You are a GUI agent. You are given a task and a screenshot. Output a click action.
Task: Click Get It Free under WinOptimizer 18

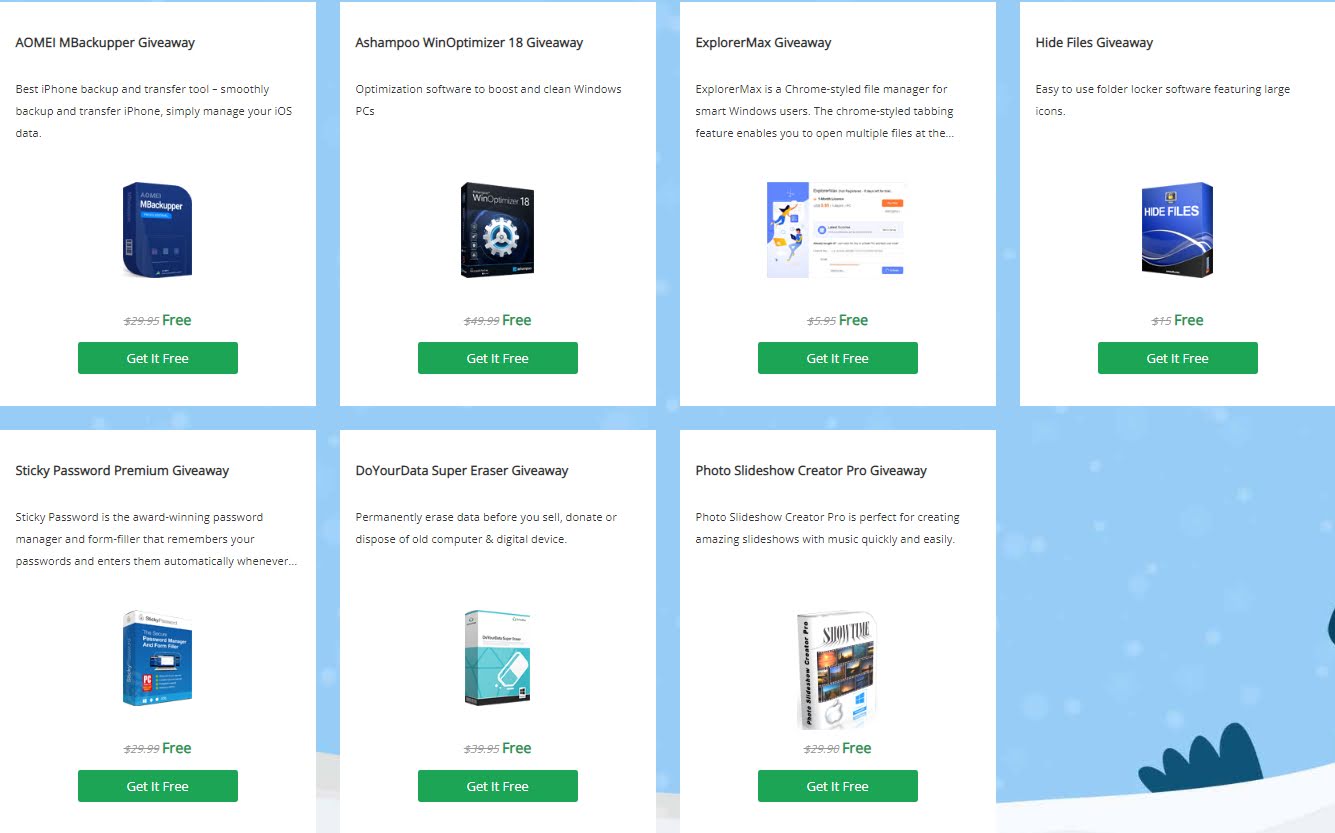(x=498, y=358)
